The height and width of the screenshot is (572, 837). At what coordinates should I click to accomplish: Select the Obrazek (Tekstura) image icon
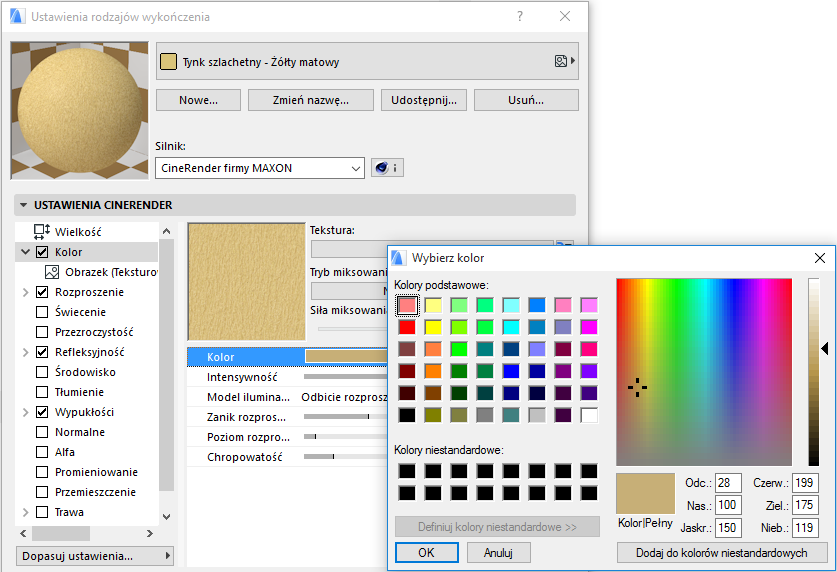(52, 272)
